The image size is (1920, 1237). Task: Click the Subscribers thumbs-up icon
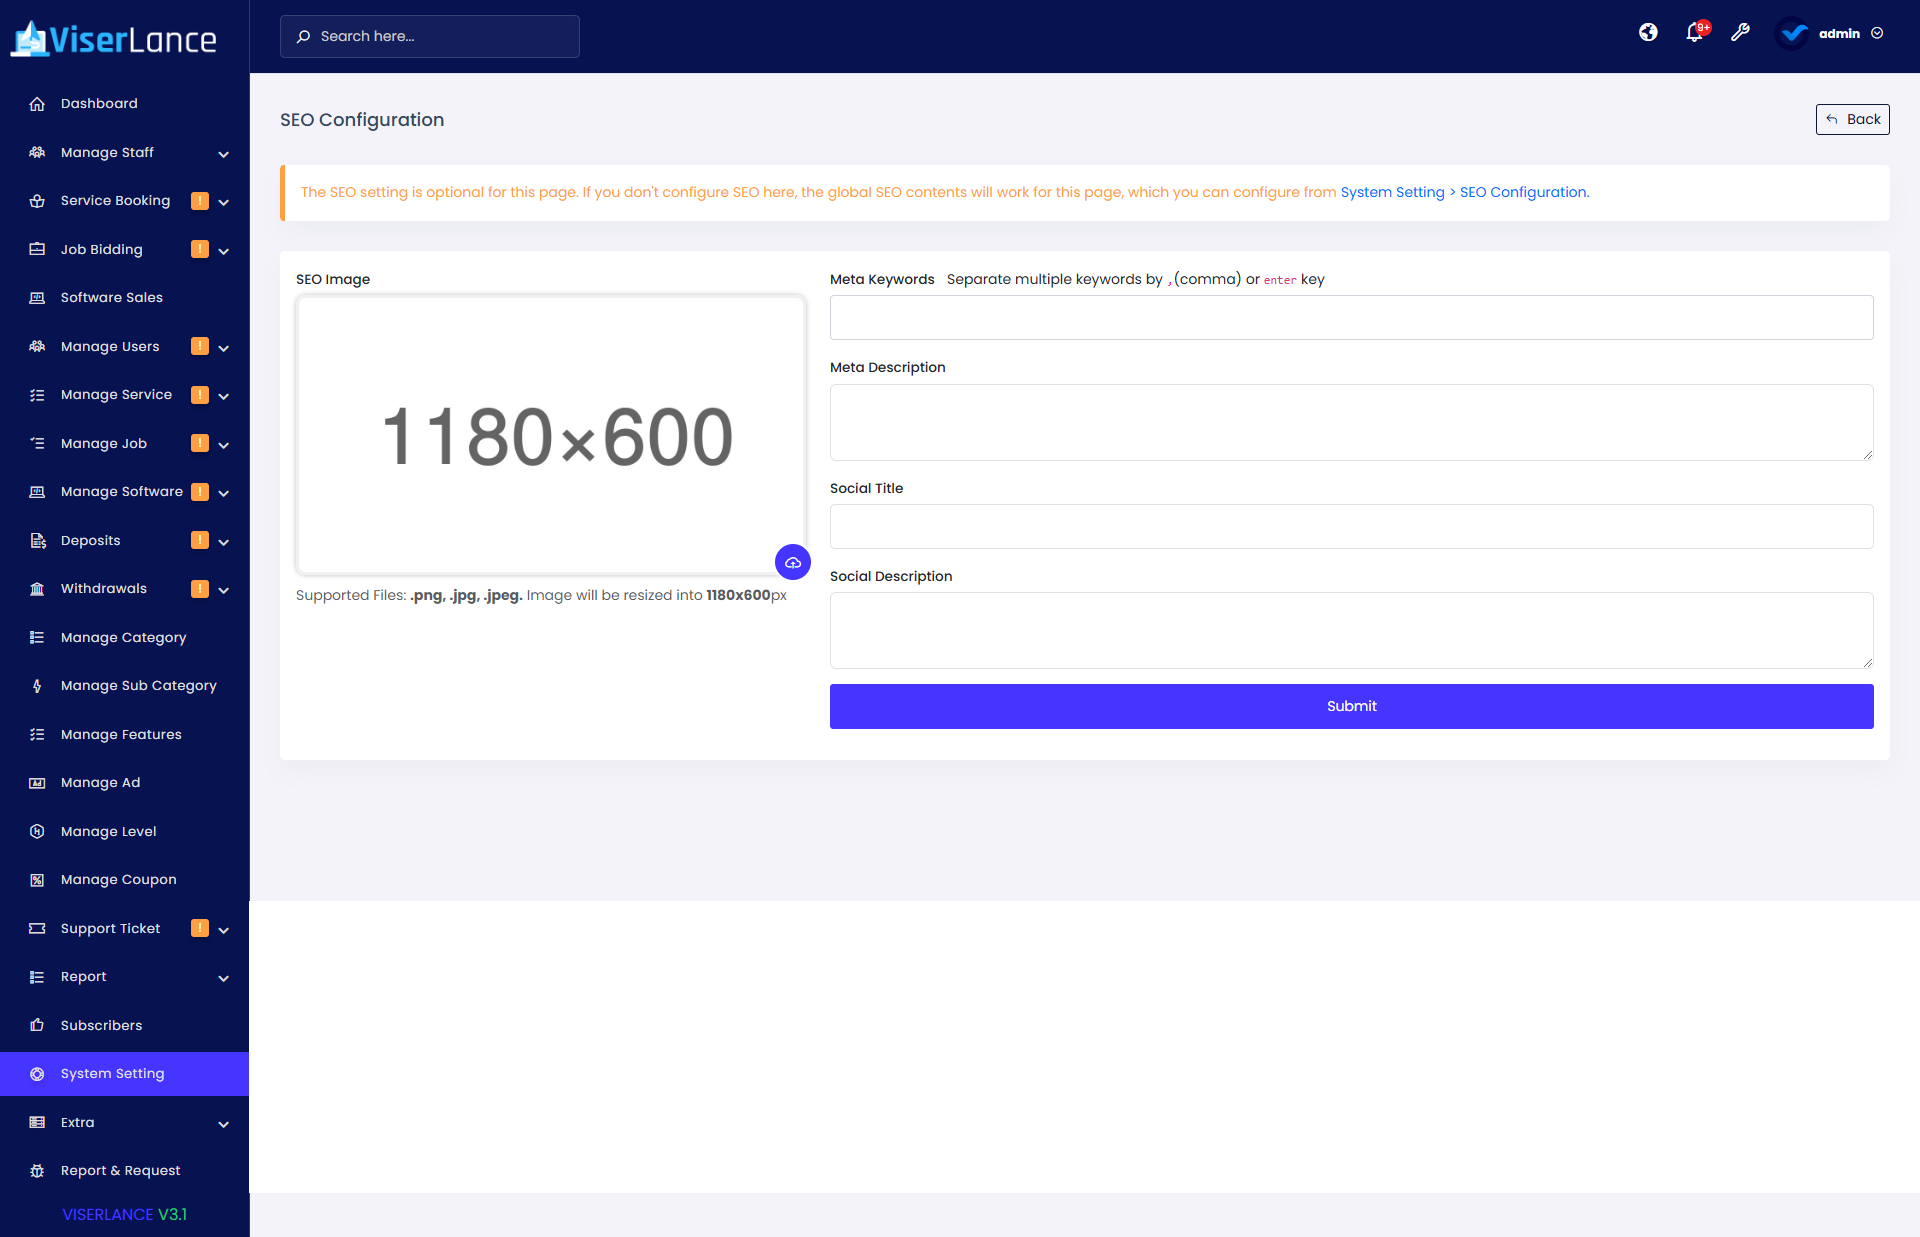pos(37,1025)
